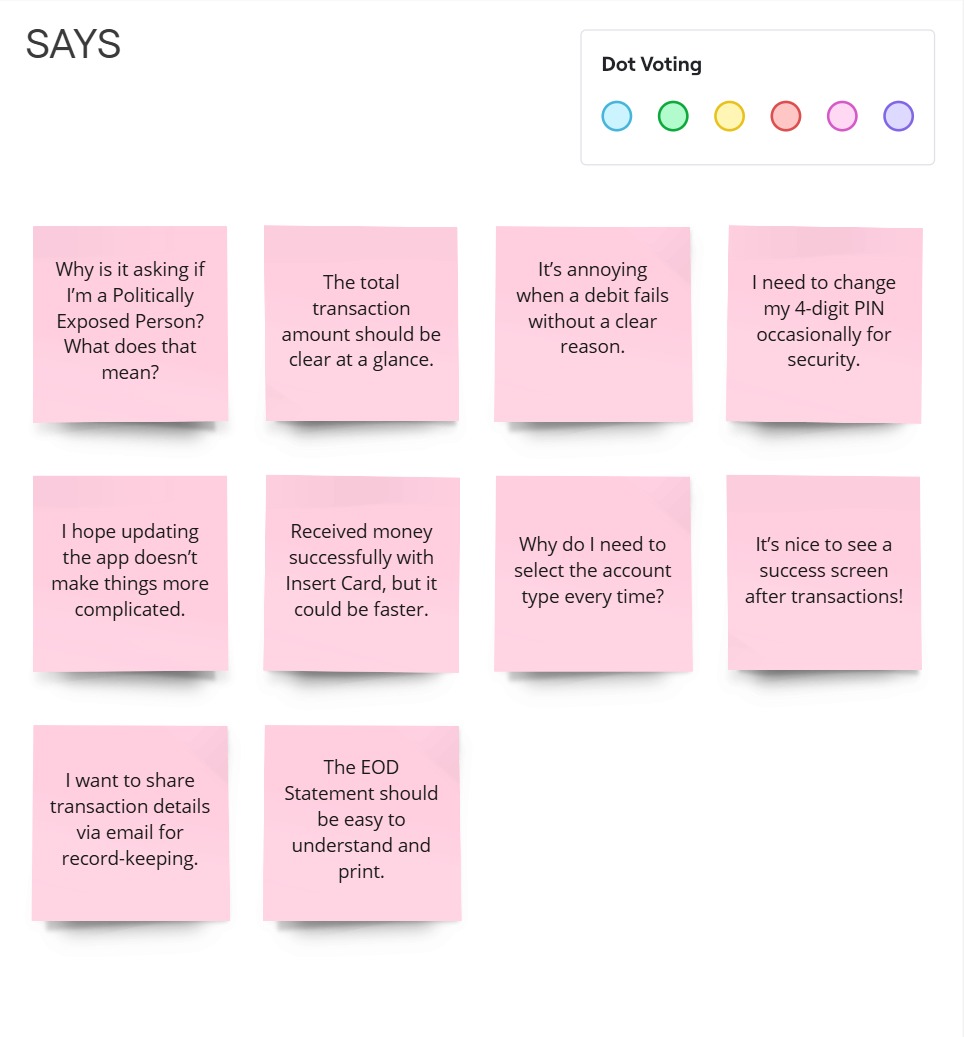The height and width of the screenshot is (1037, 964).
Task: Pick the purple voting dot
Action: [898, 116]
